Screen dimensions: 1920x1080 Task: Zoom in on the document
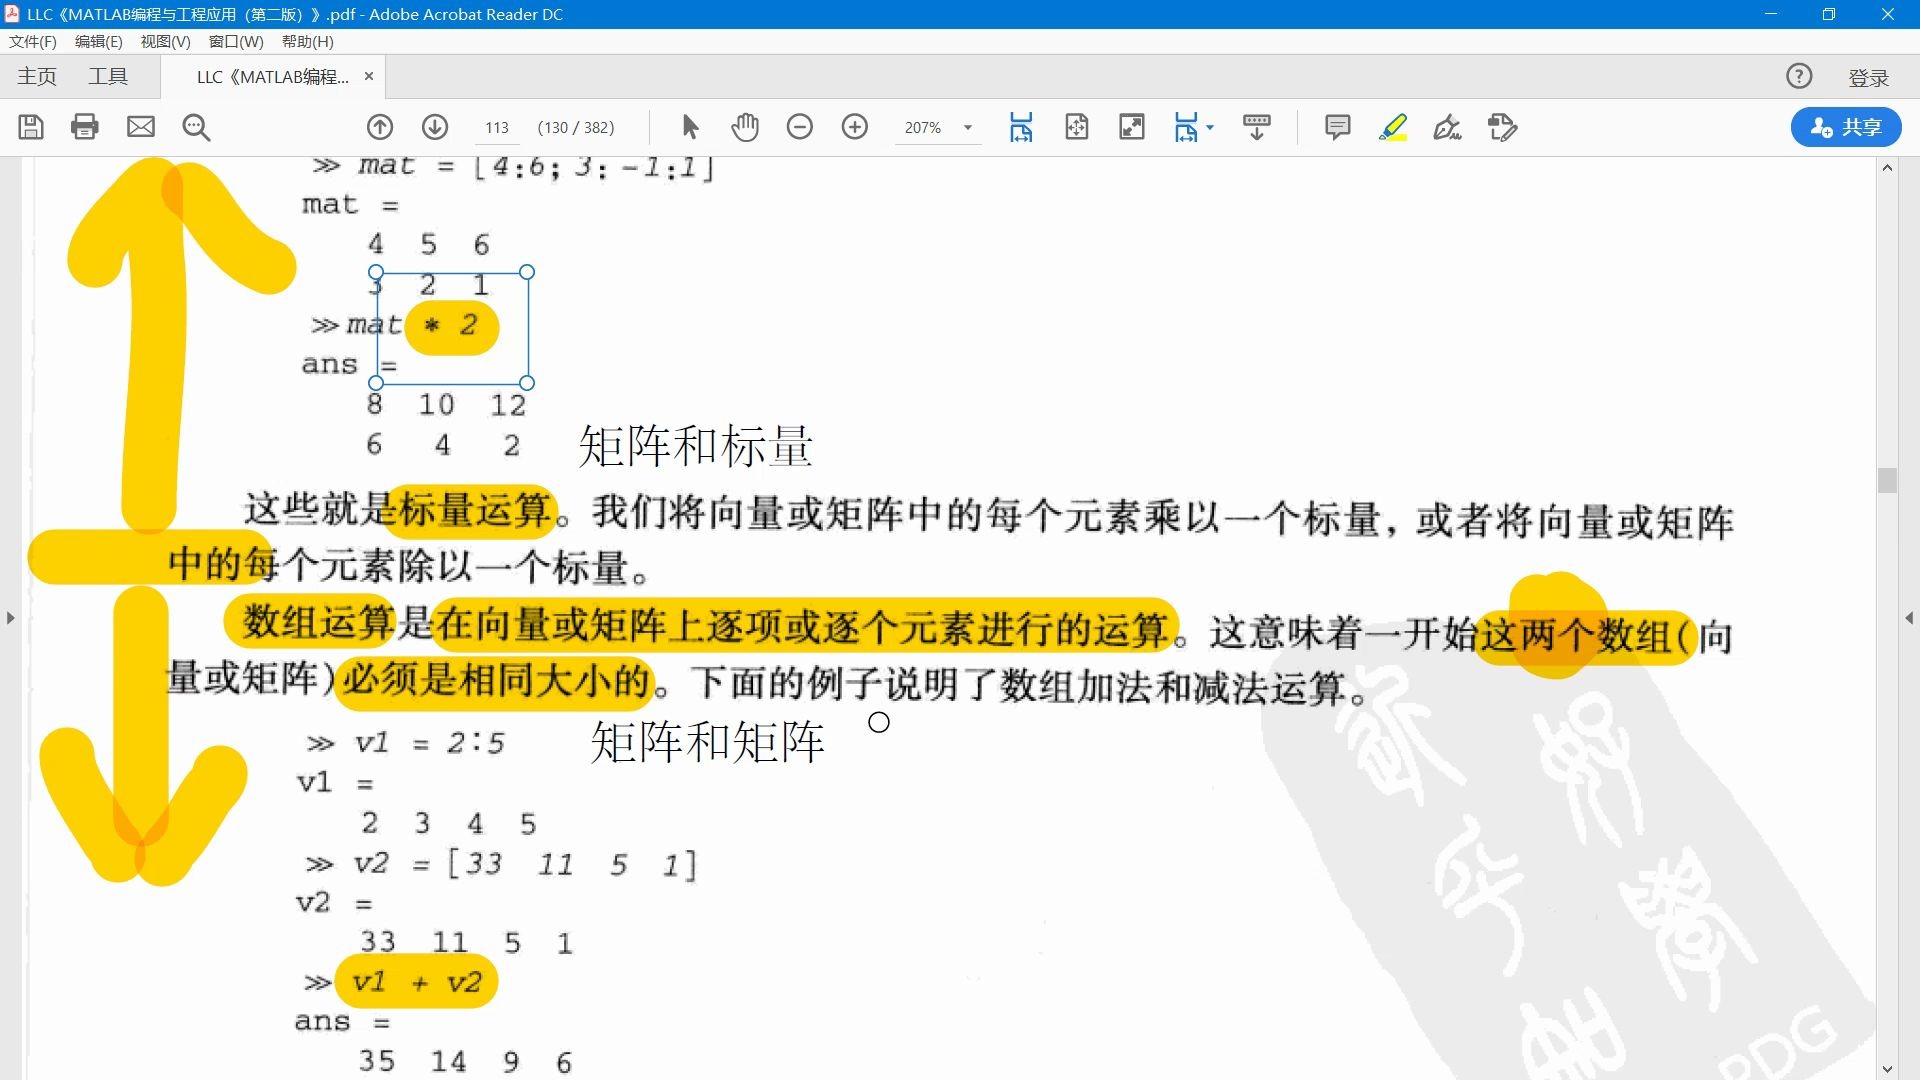coord(855,127)
